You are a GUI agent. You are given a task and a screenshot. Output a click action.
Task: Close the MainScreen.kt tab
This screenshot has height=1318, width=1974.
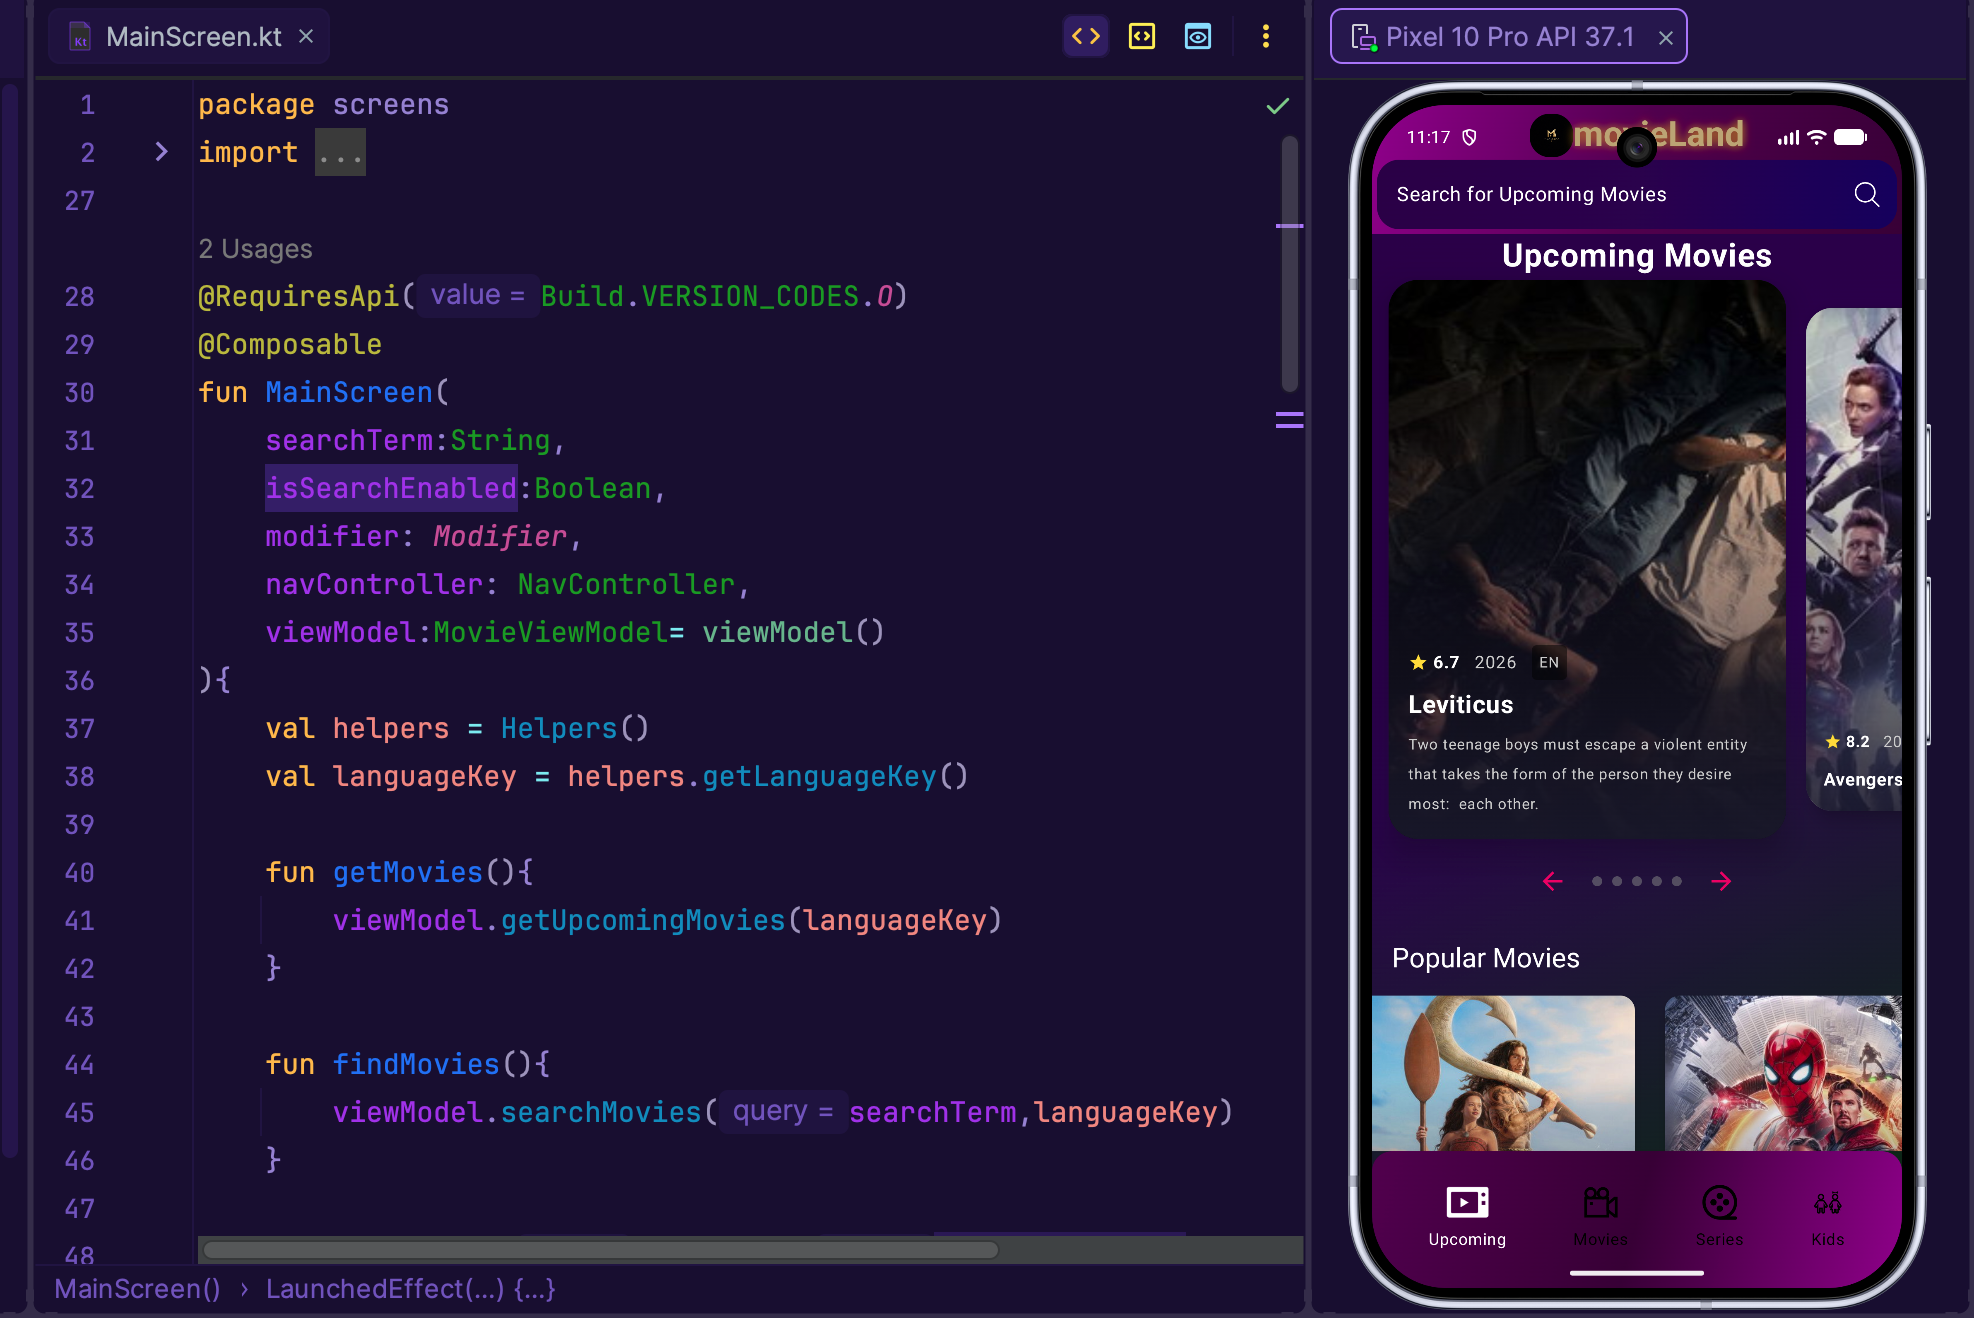[306, 37]
